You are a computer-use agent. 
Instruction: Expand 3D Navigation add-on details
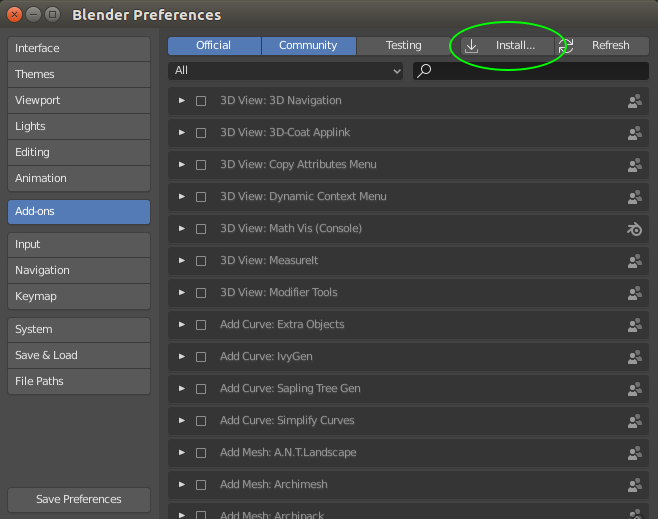182,101
